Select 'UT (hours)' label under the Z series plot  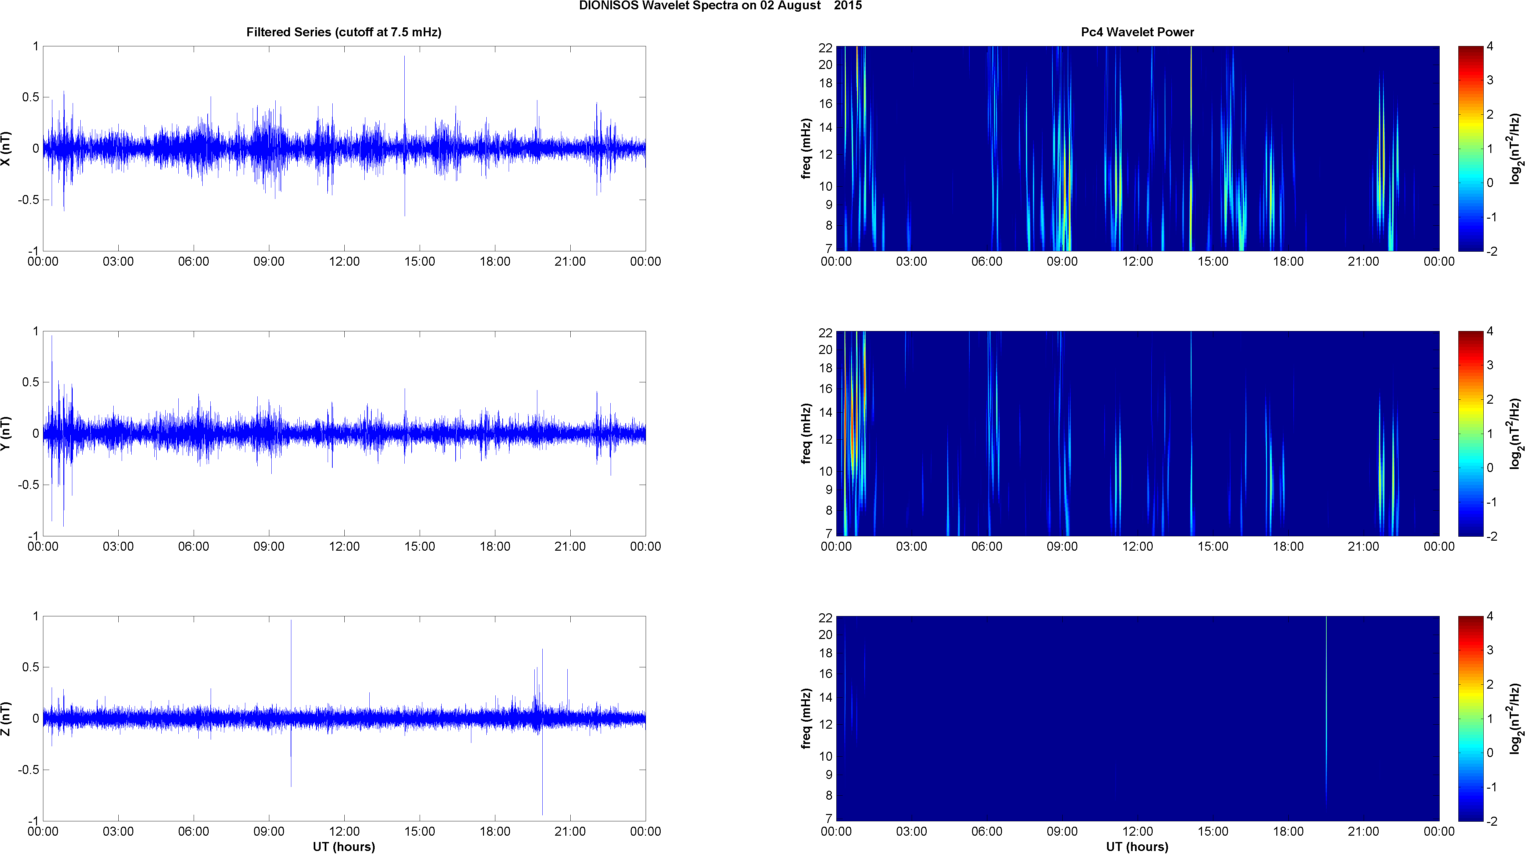point(344,847)
